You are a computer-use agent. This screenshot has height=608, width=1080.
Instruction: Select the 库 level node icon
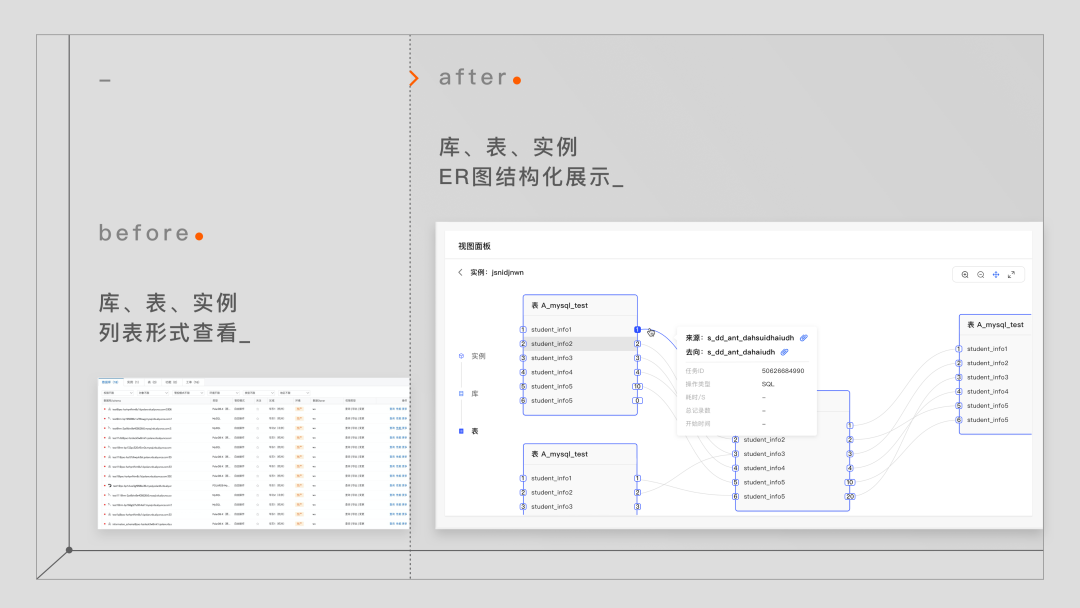461,394
